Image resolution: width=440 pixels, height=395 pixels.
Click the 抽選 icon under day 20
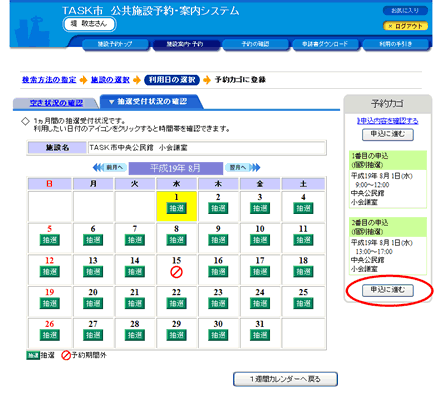(x=93, y=303)
